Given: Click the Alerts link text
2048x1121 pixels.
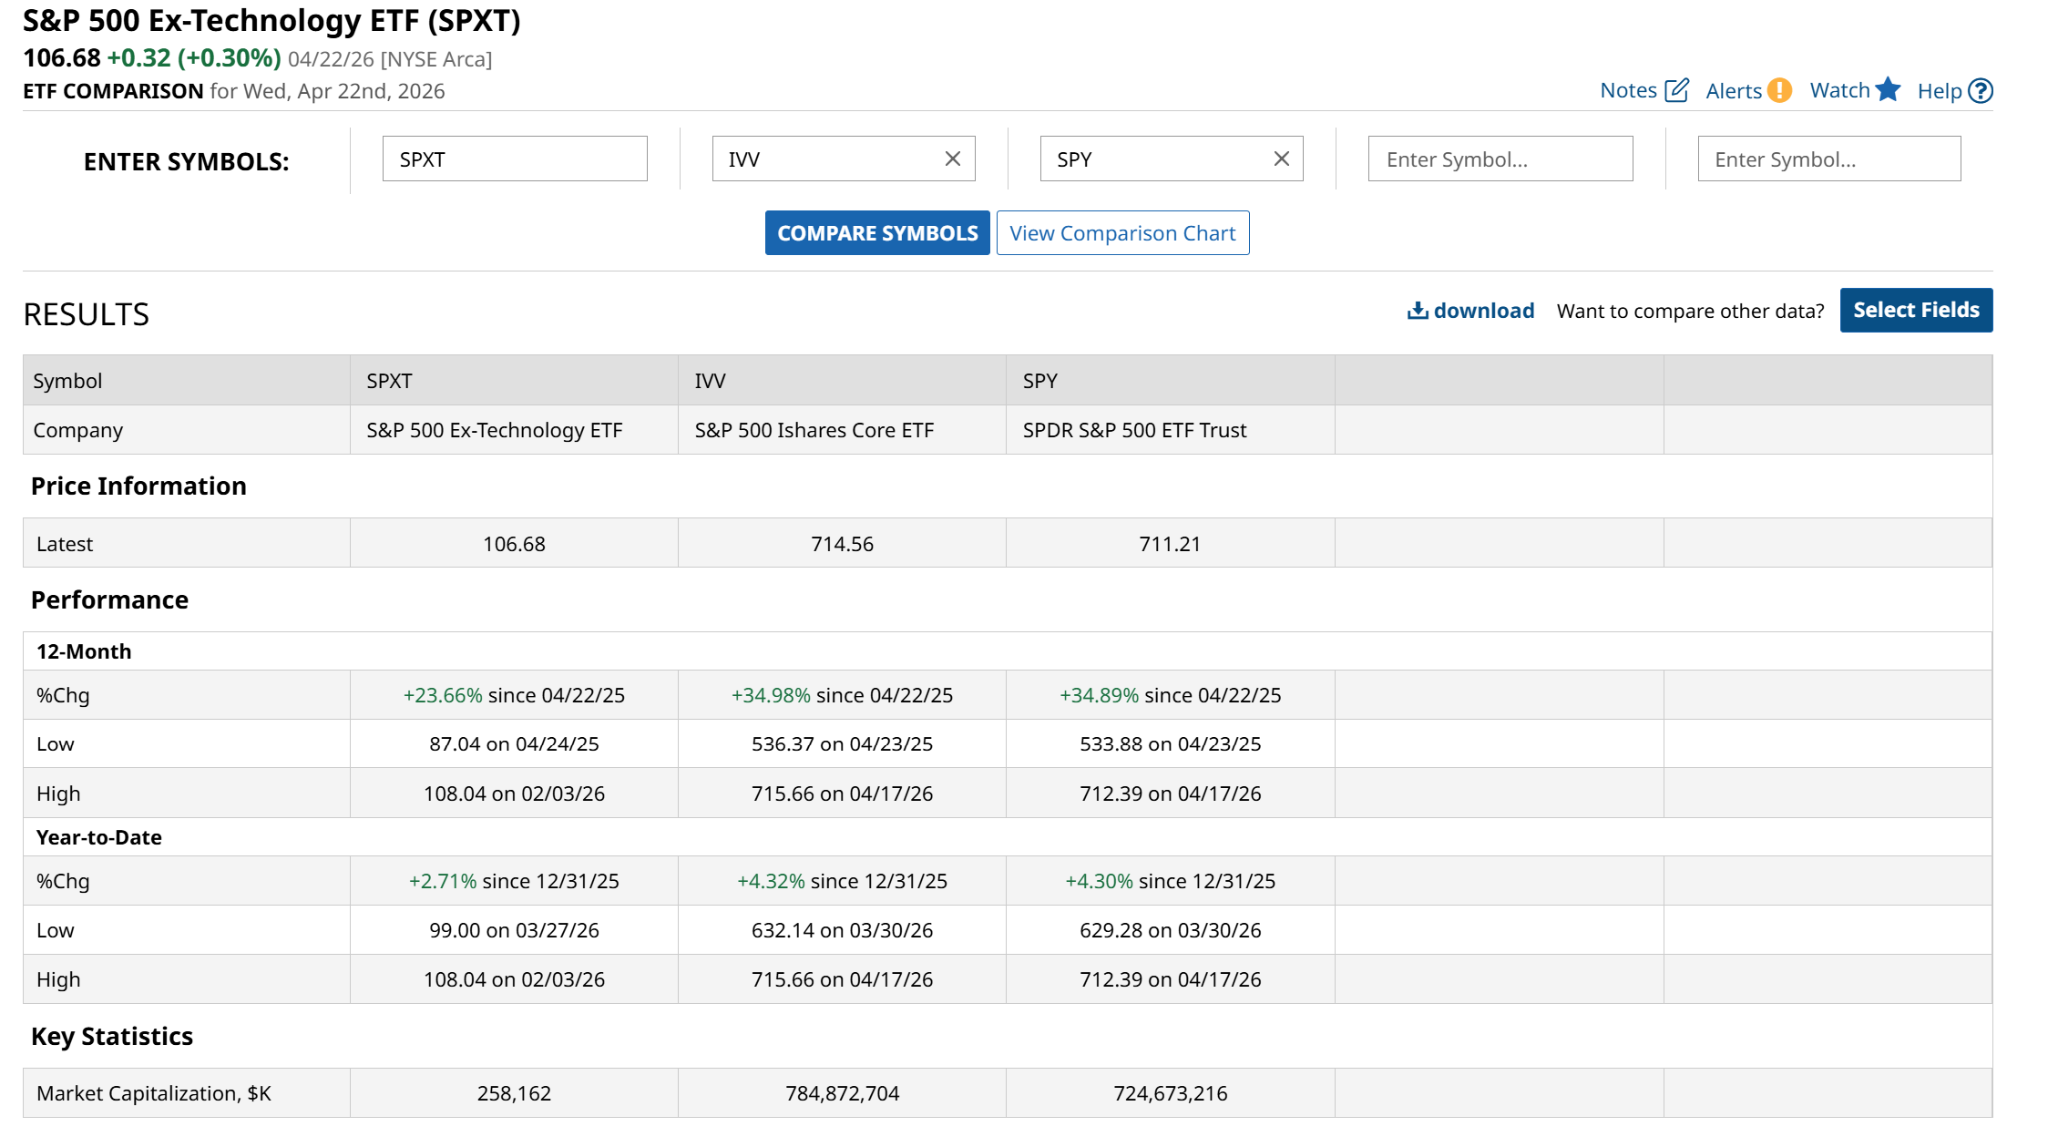Looking at the screenshot, I should pos(1733,91).
